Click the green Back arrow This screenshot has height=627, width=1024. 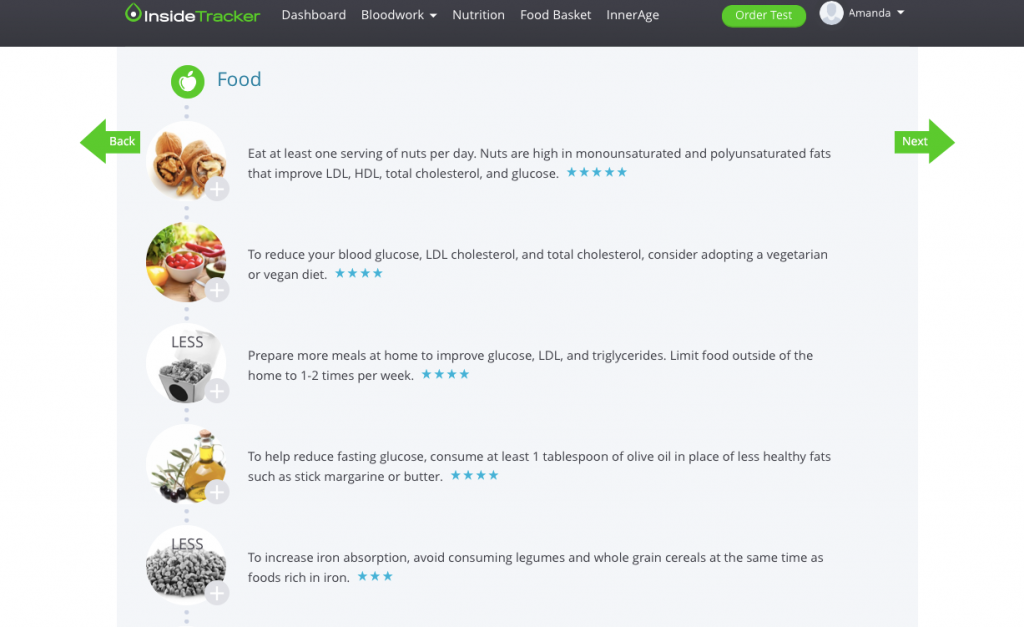[x=110, y=141]
